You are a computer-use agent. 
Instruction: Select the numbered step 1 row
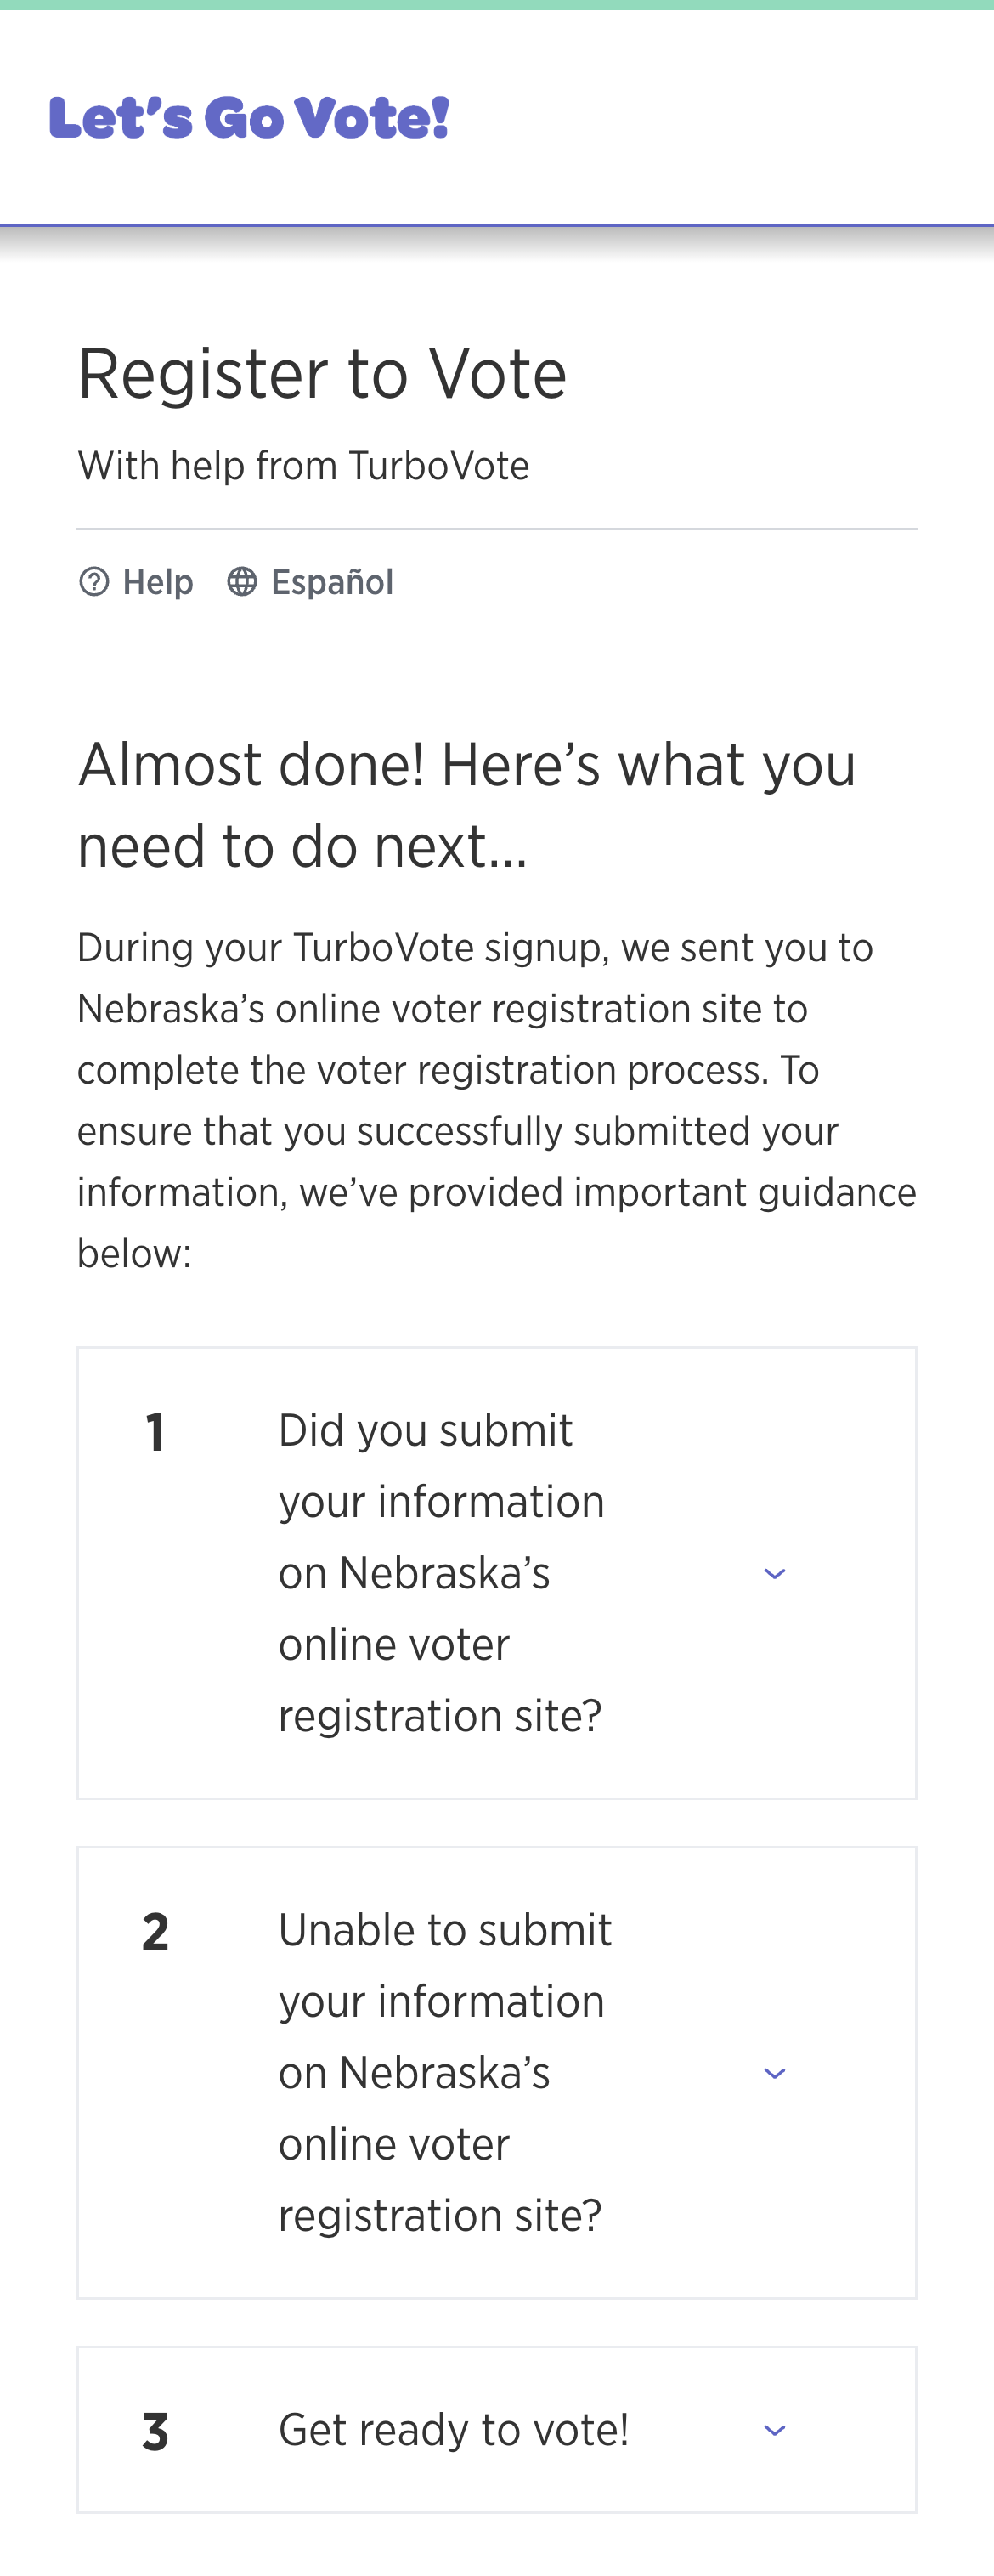[x=497, y=1572]
